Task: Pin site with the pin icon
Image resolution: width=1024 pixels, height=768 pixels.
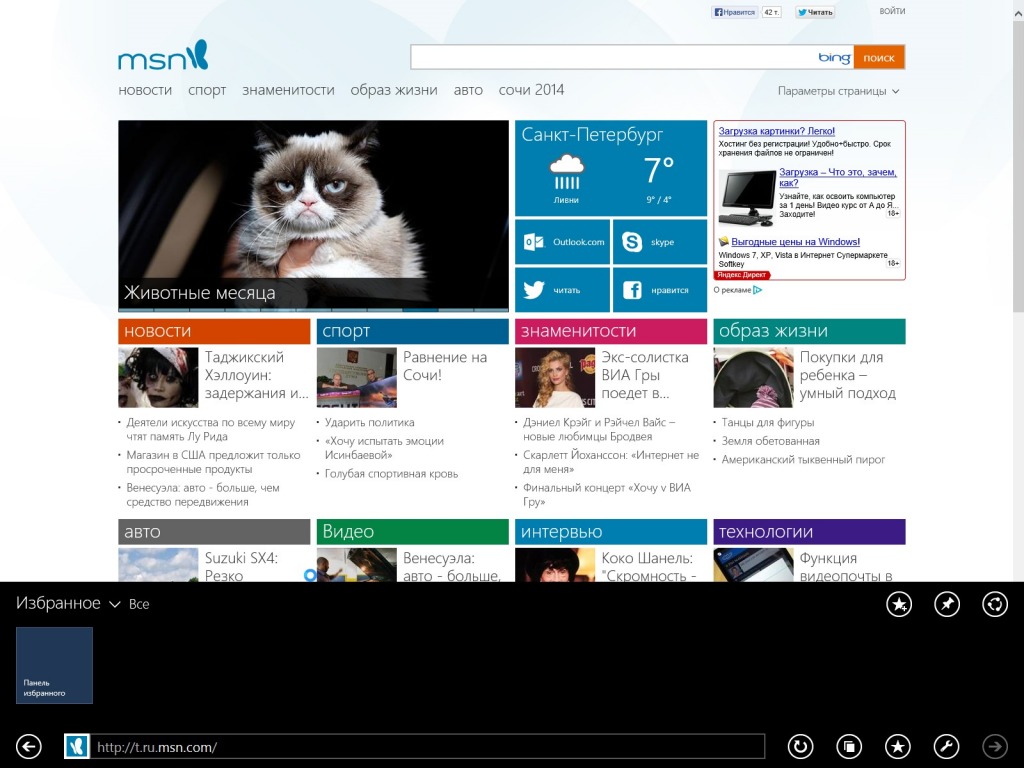Action: coord(947,604)
